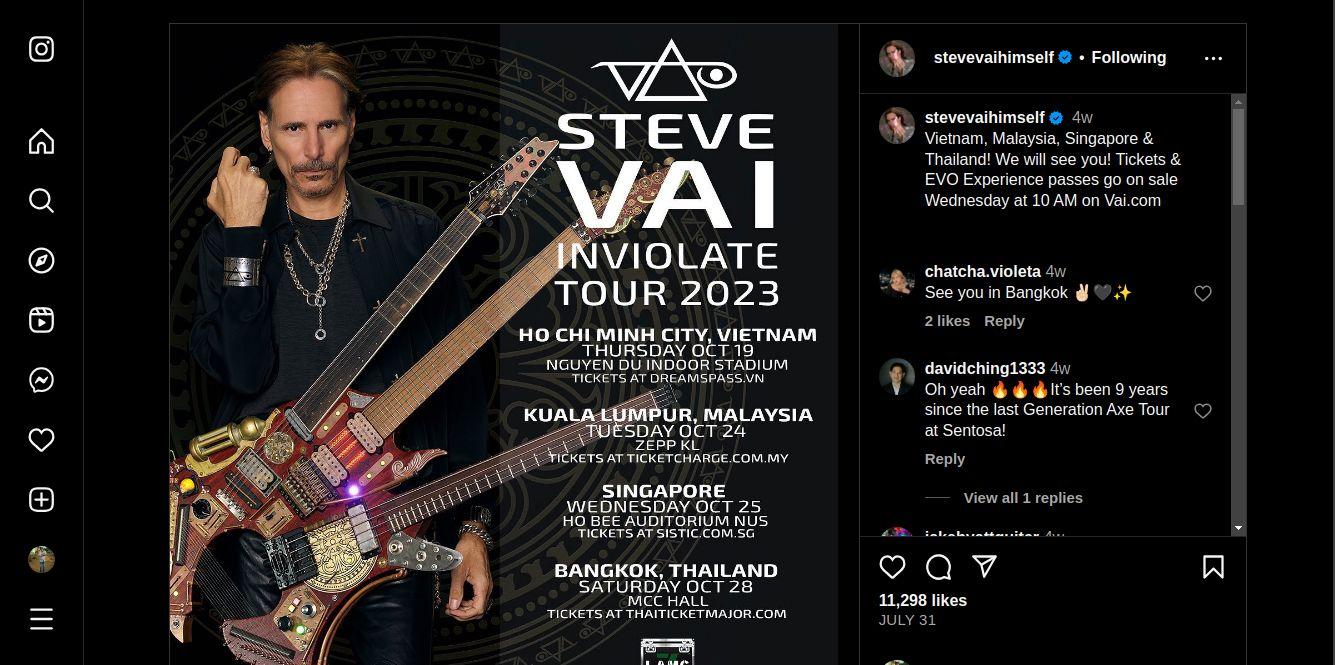Create a new post with plus icon
The image size is (1335, 665).
[x=41, y=500]
